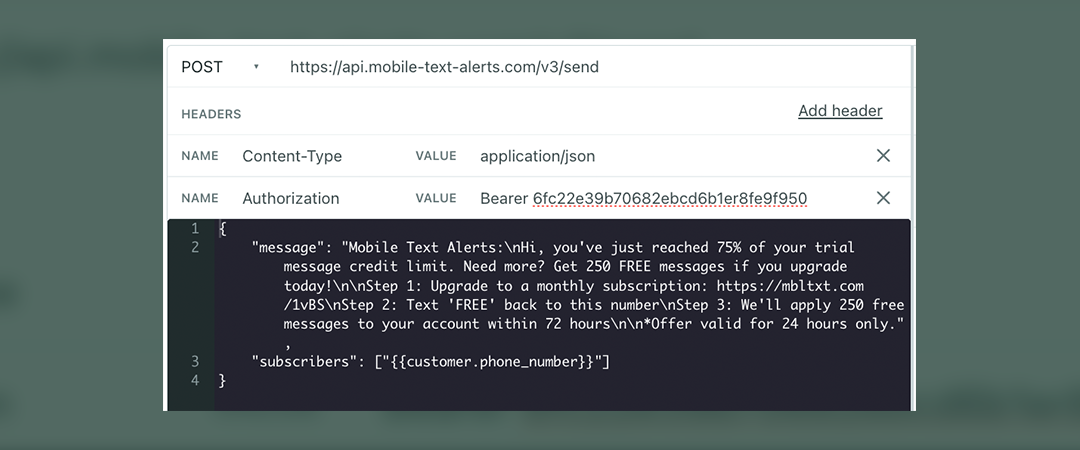The width and height of the screenshot is (1080, 450).
Task: Edit the Authorization name field
Action: tap(291, 198)
